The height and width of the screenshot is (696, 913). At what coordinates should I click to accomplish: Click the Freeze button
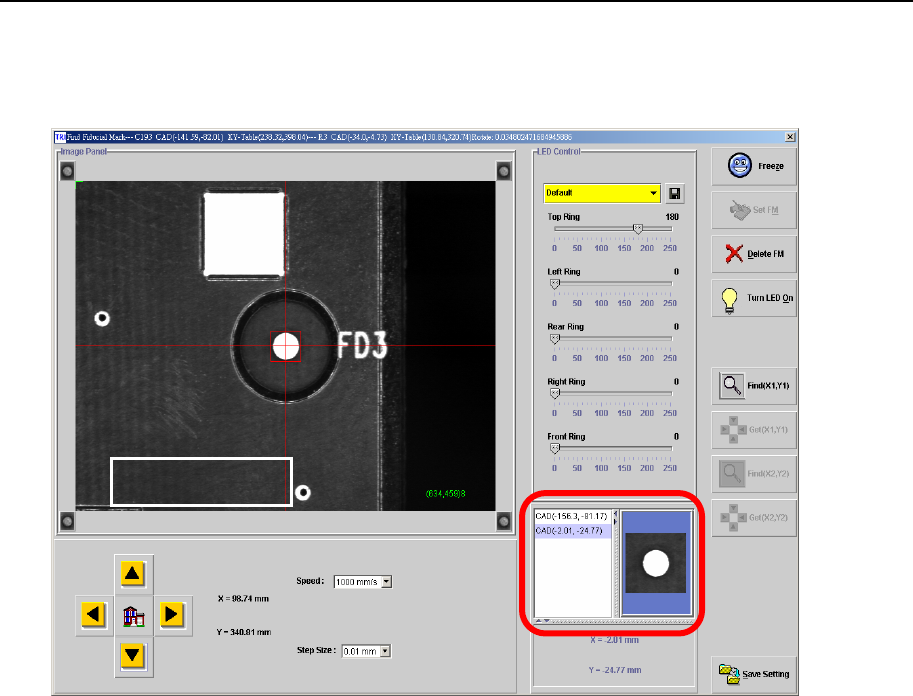click(754, 167)
